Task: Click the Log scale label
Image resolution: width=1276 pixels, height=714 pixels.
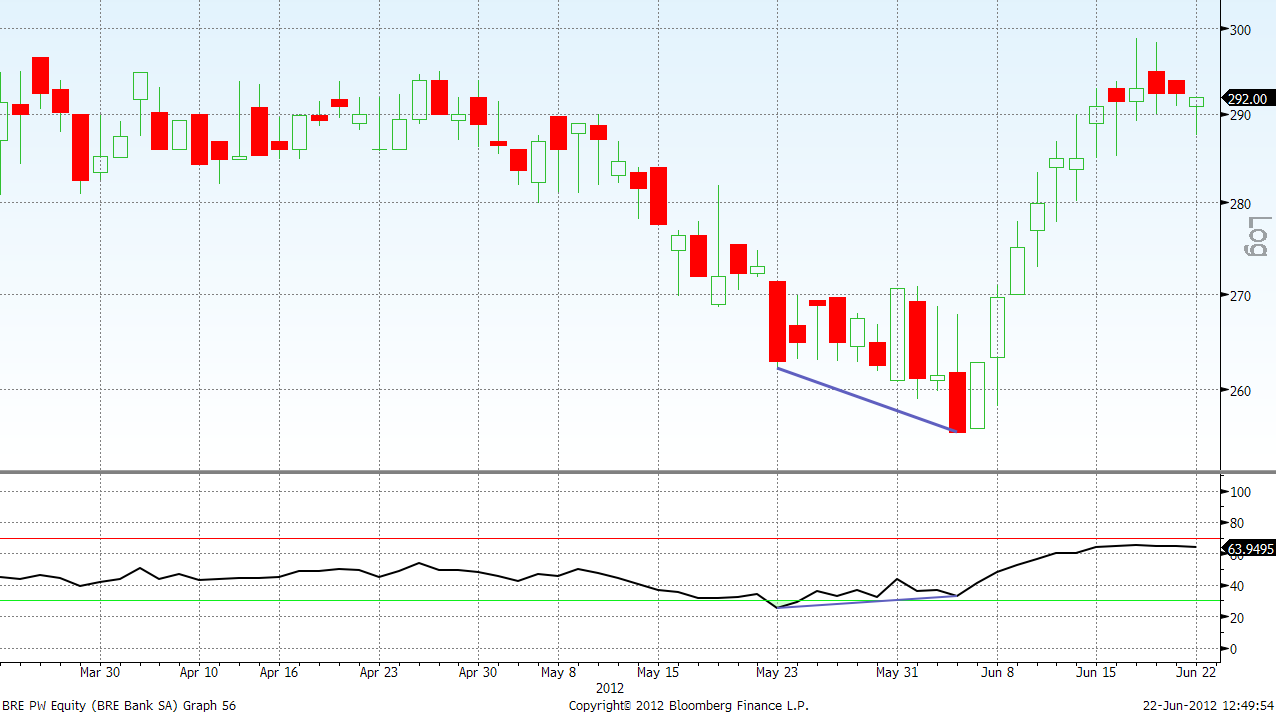Action: pos(1259,236)
